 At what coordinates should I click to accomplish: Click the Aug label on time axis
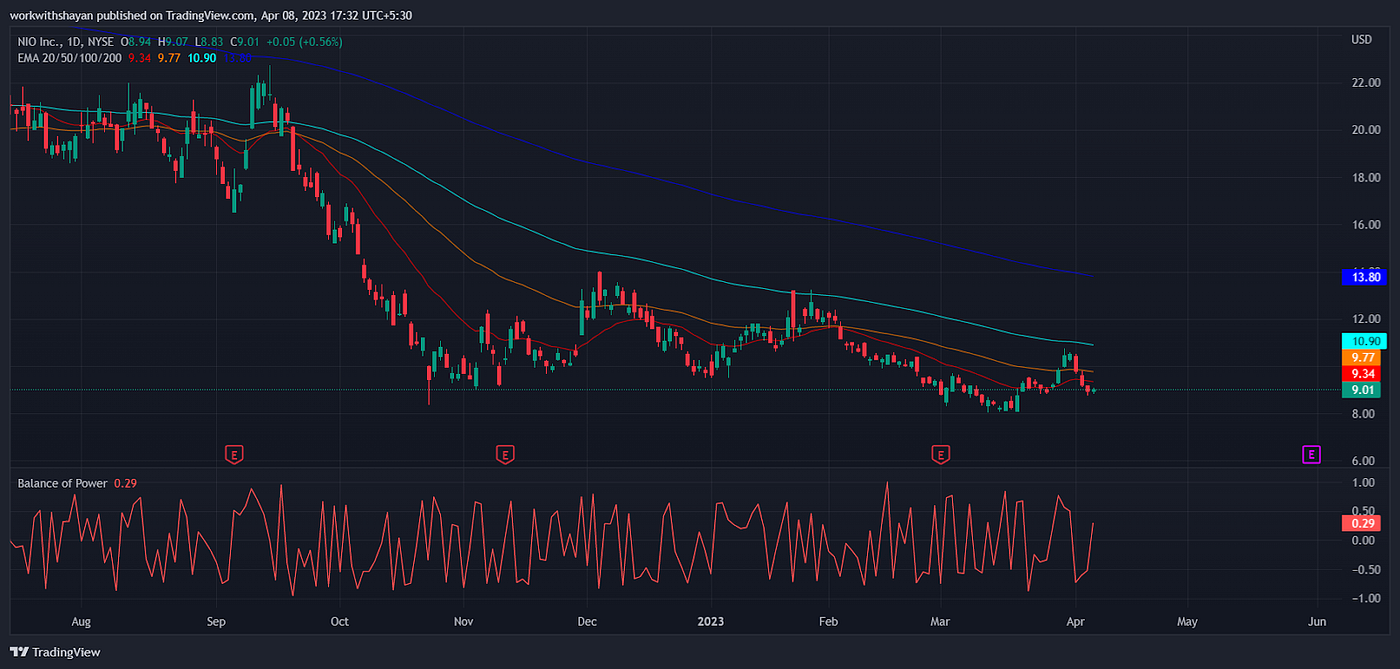pyautogui.click(x=82, y=622)
